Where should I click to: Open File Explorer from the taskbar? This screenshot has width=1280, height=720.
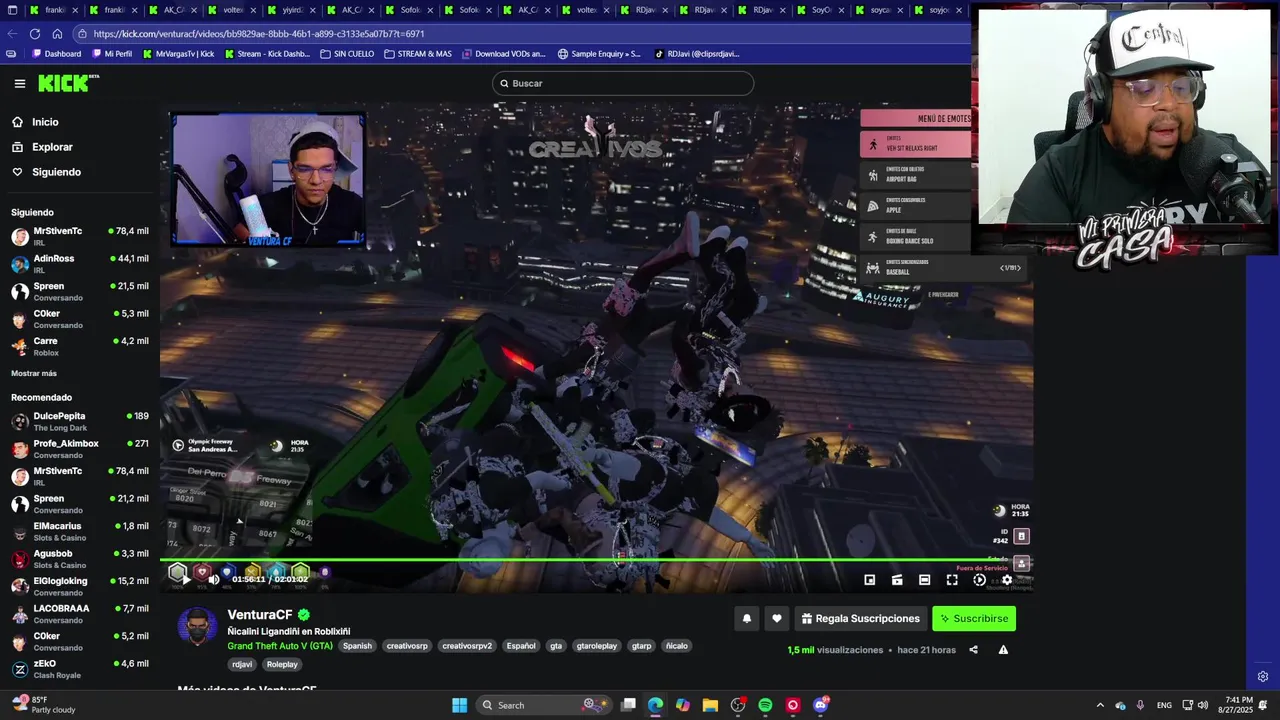pos(710,705)
